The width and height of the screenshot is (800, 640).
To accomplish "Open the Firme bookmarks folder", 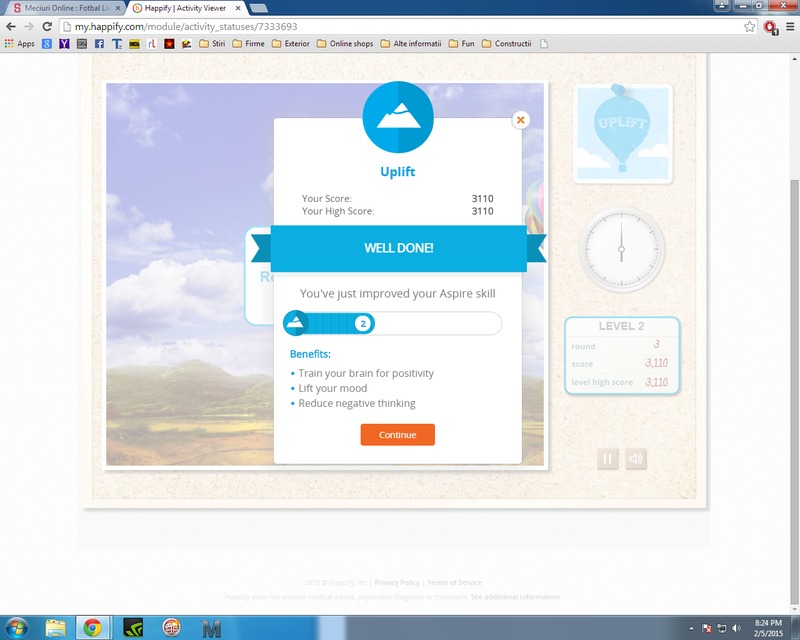I will coord(248,44).
